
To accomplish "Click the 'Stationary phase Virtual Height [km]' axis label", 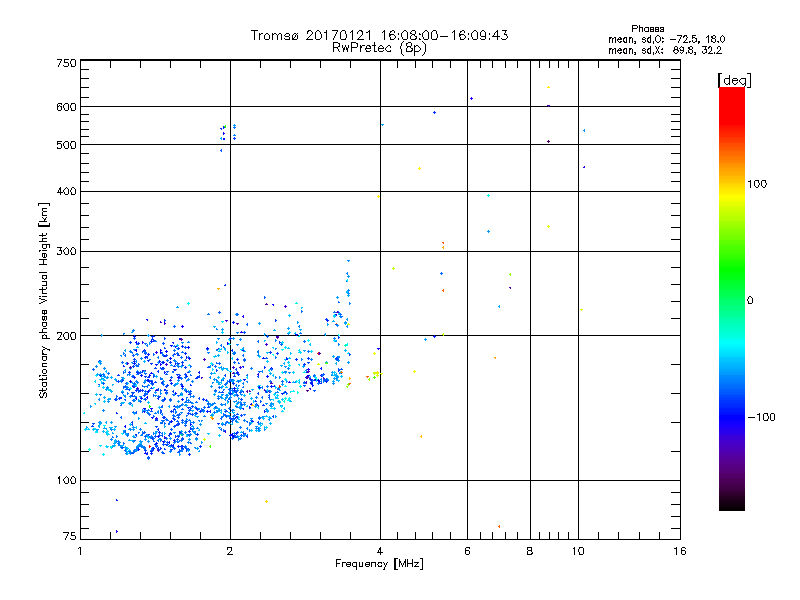I will [44, 301].
